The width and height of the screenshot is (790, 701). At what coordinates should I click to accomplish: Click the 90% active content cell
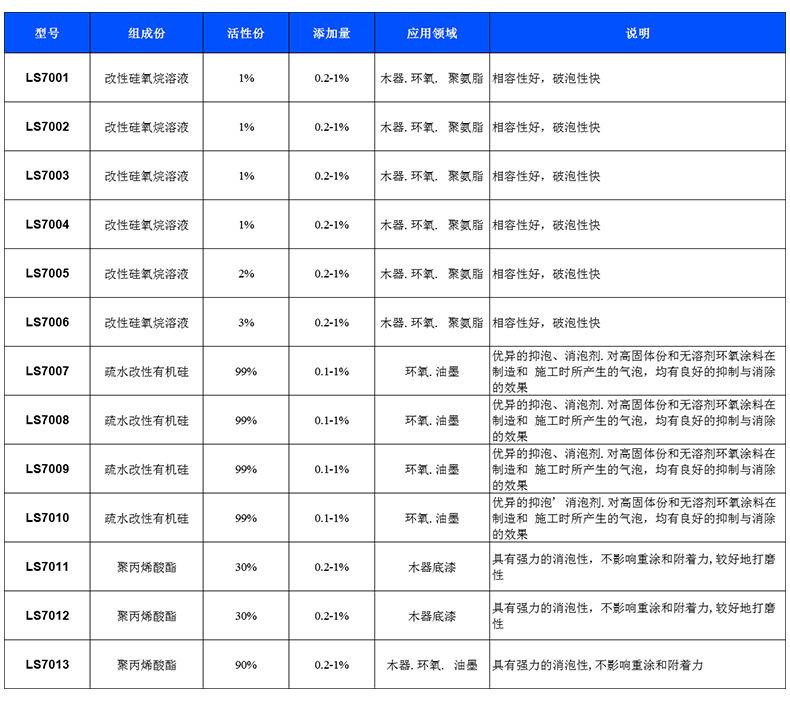[246, 665]
